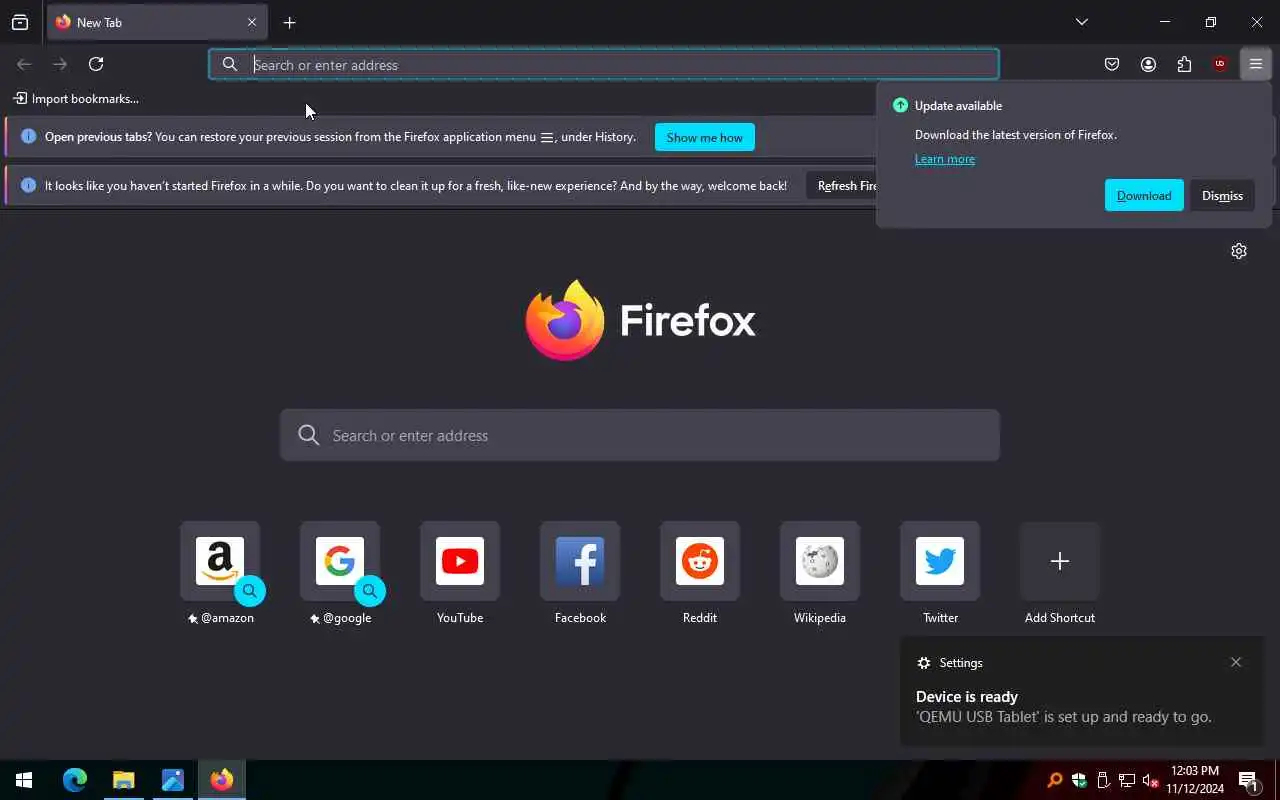Viewport: 1280px width, 800px height.
Task: Open Windows Security tray icon
Action: click(x=1079, y=780)
